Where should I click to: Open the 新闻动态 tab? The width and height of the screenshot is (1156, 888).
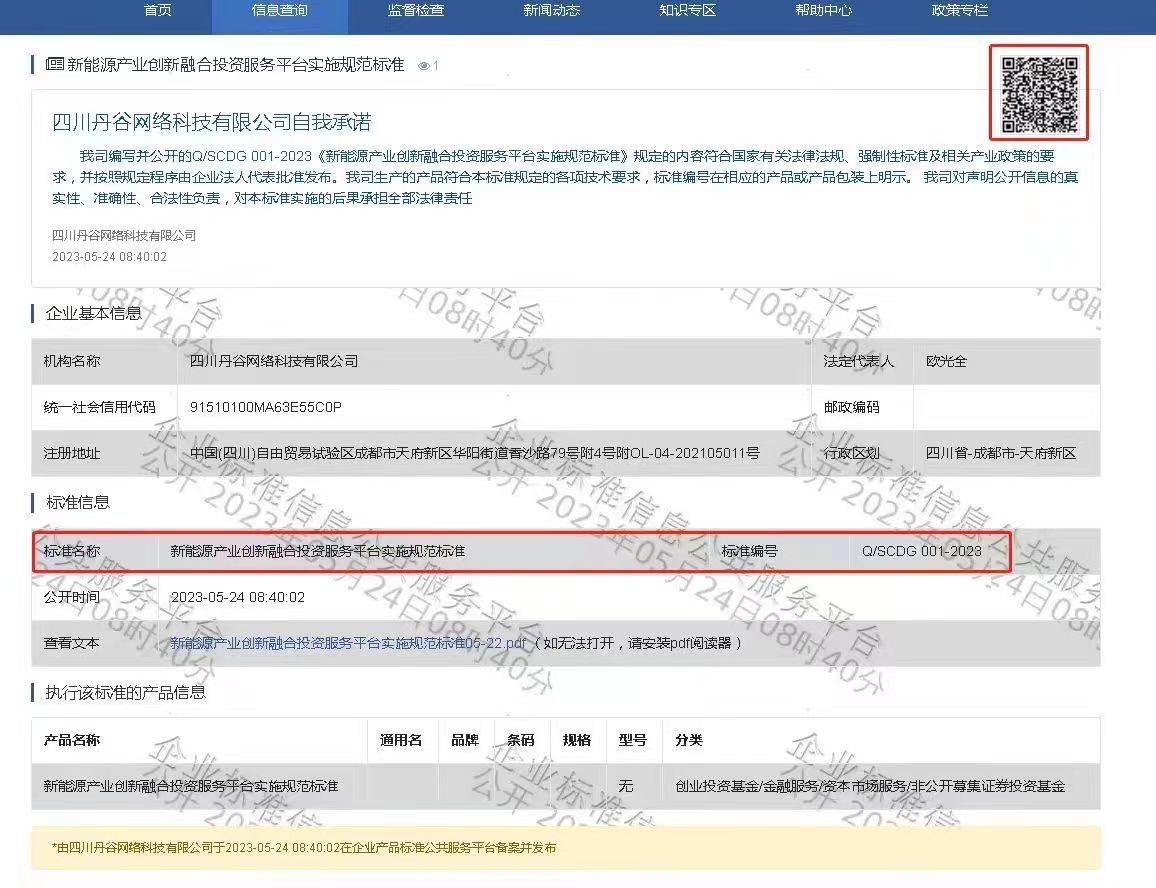(551, 10)
